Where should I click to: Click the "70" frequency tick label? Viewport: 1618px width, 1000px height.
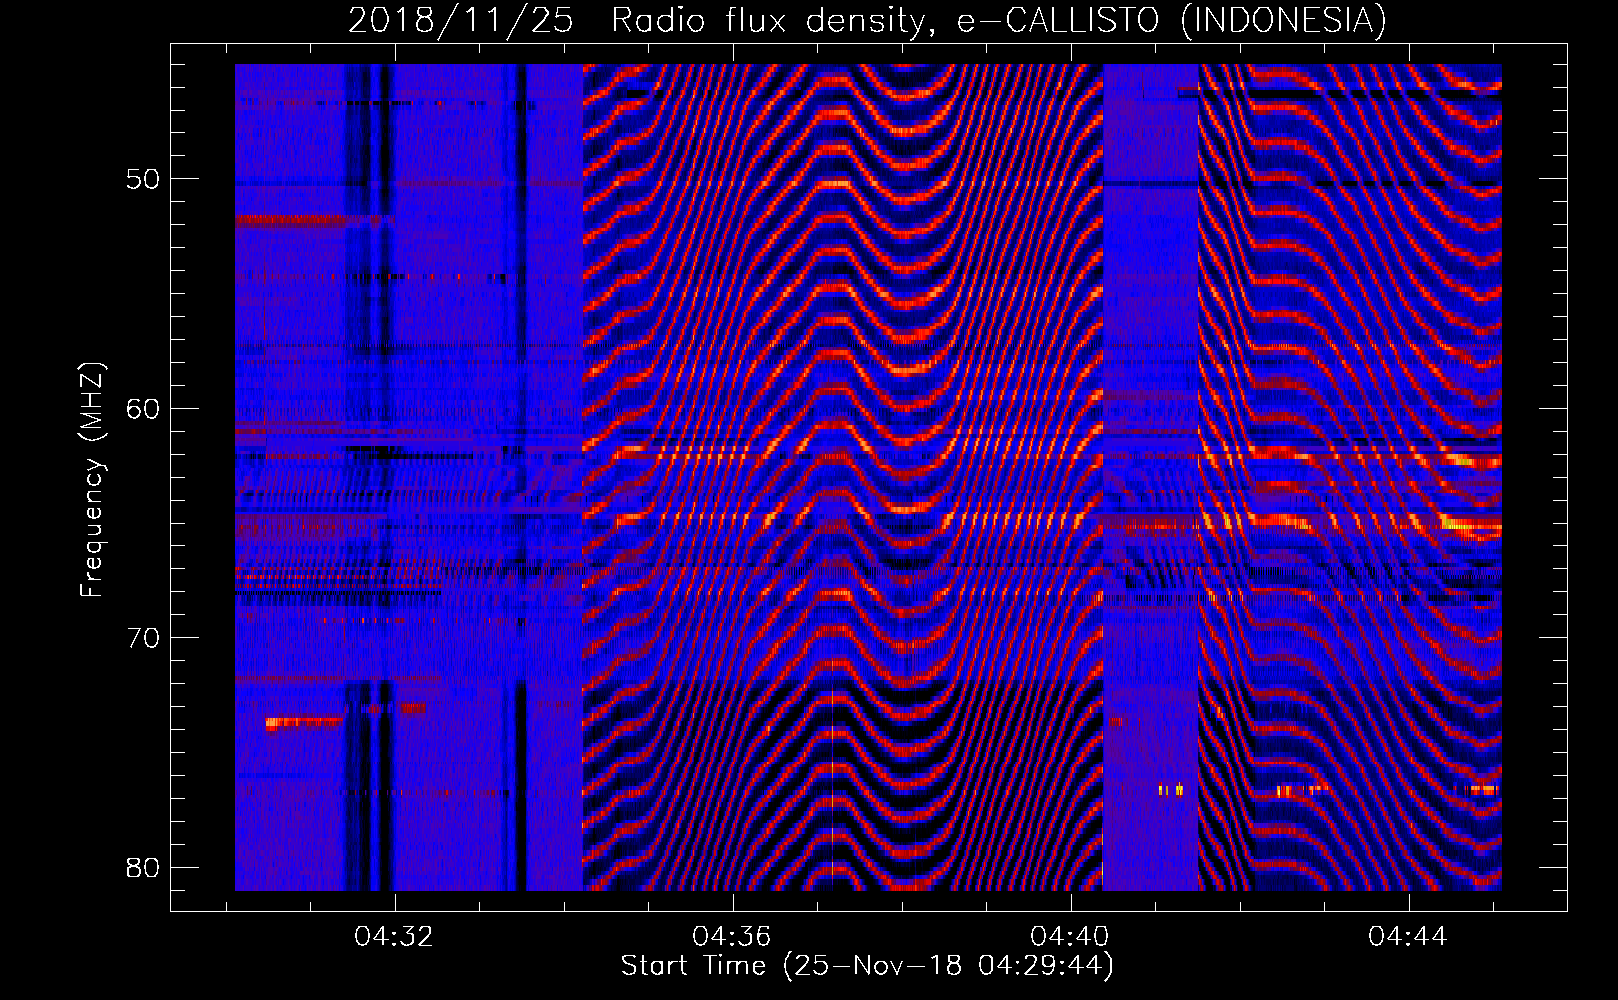143,638
